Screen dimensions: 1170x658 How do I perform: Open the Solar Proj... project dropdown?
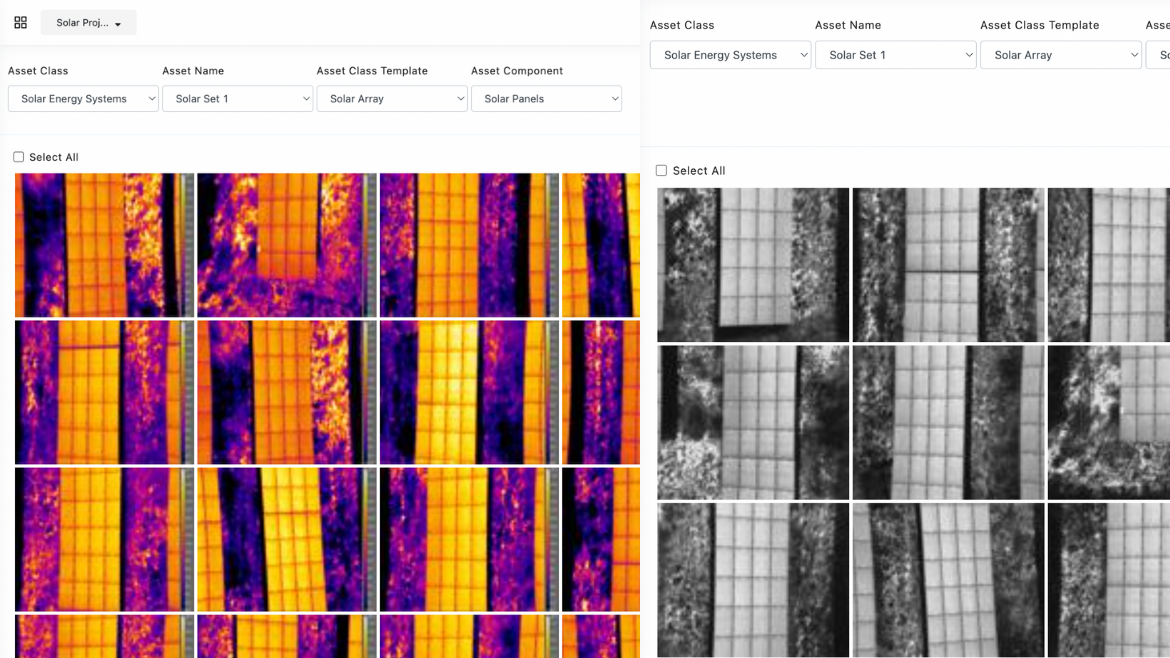click(x=88, y=22)
